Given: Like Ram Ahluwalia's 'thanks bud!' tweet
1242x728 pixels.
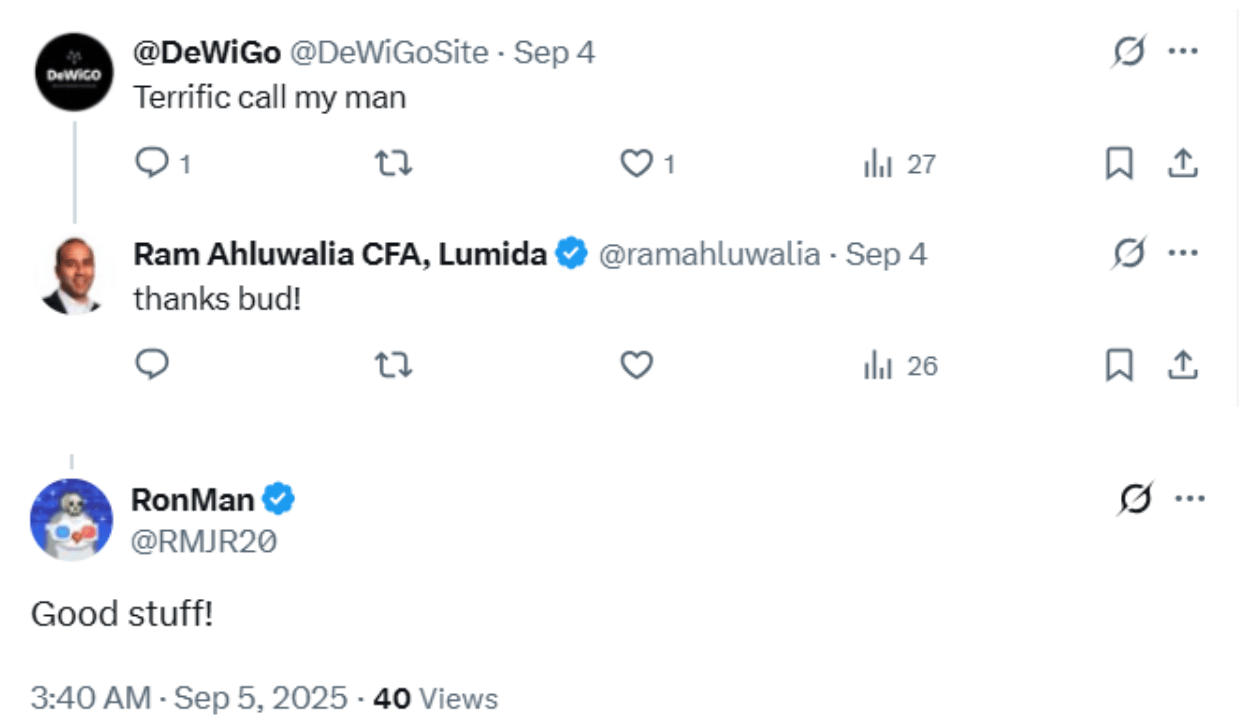Looking at the screenshot, I should pos(636,366).
